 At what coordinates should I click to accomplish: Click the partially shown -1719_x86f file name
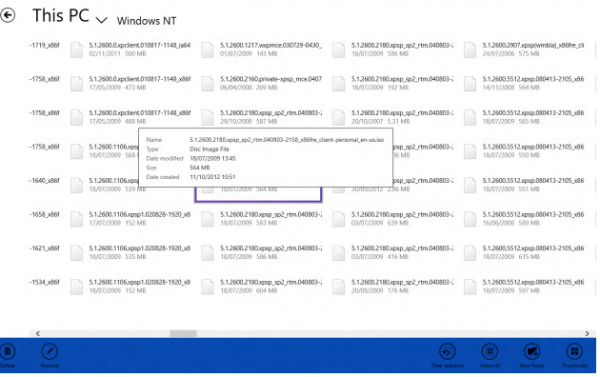[44, 45]
